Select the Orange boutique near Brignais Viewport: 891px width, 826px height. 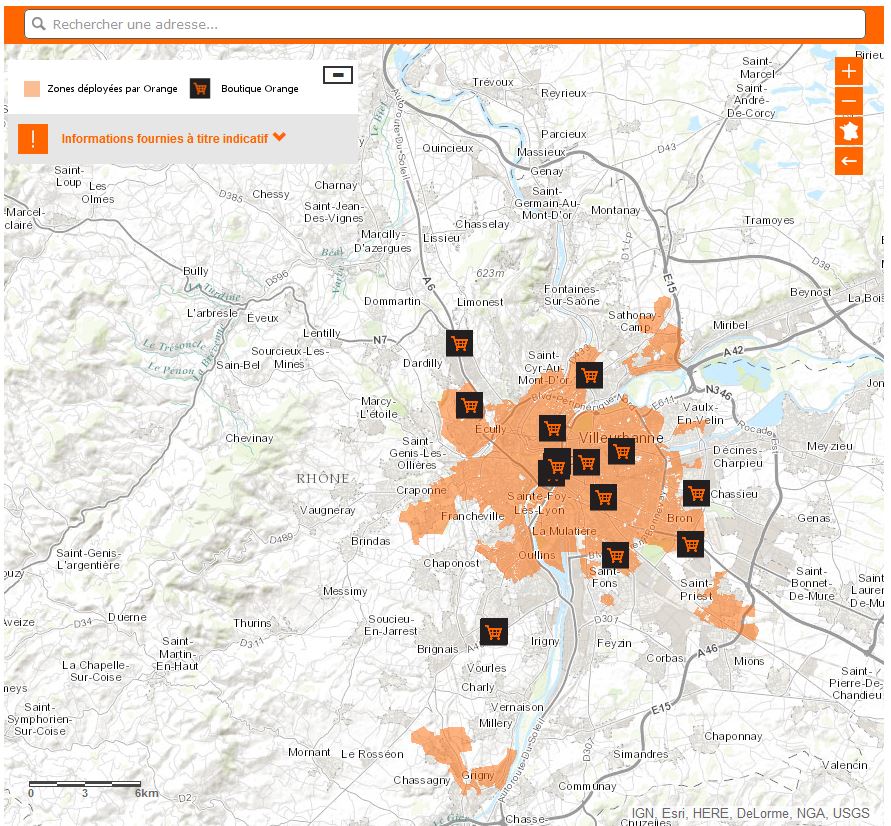tap(494, 632)
